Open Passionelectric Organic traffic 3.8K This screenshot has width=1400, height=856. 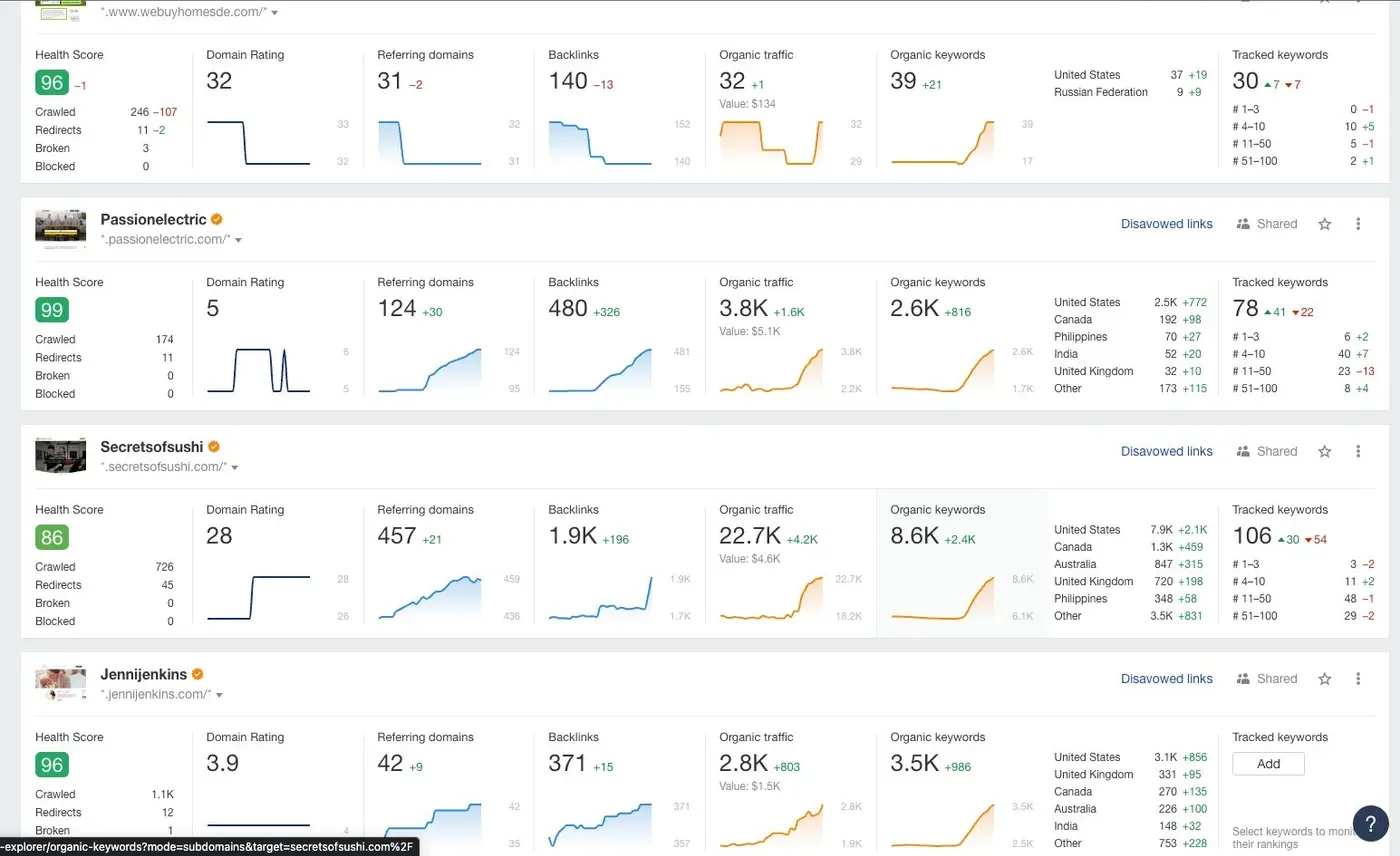(x=744, y=309)
